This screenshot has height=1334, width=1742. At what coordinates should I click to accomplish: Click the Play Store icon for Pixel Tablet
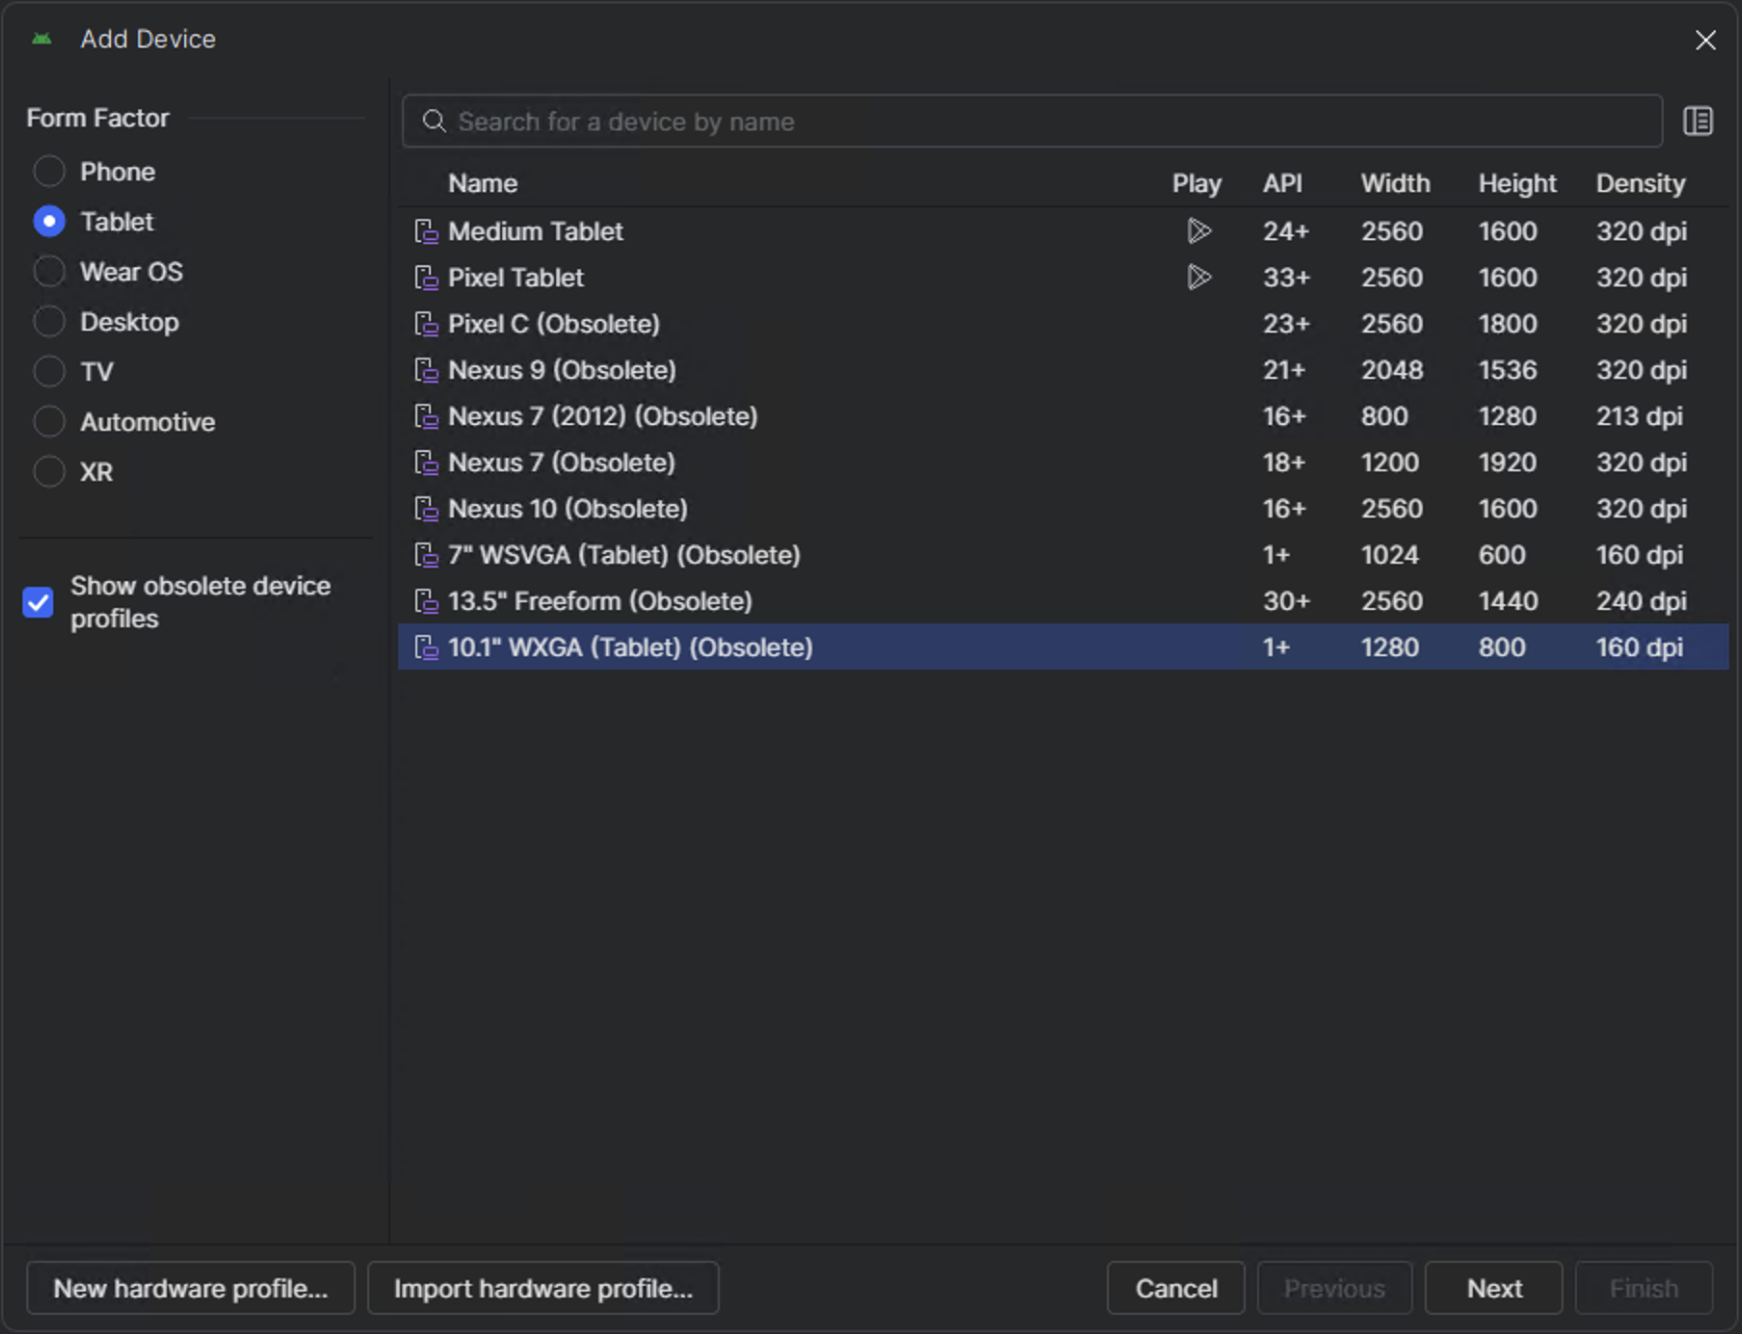1198,277
